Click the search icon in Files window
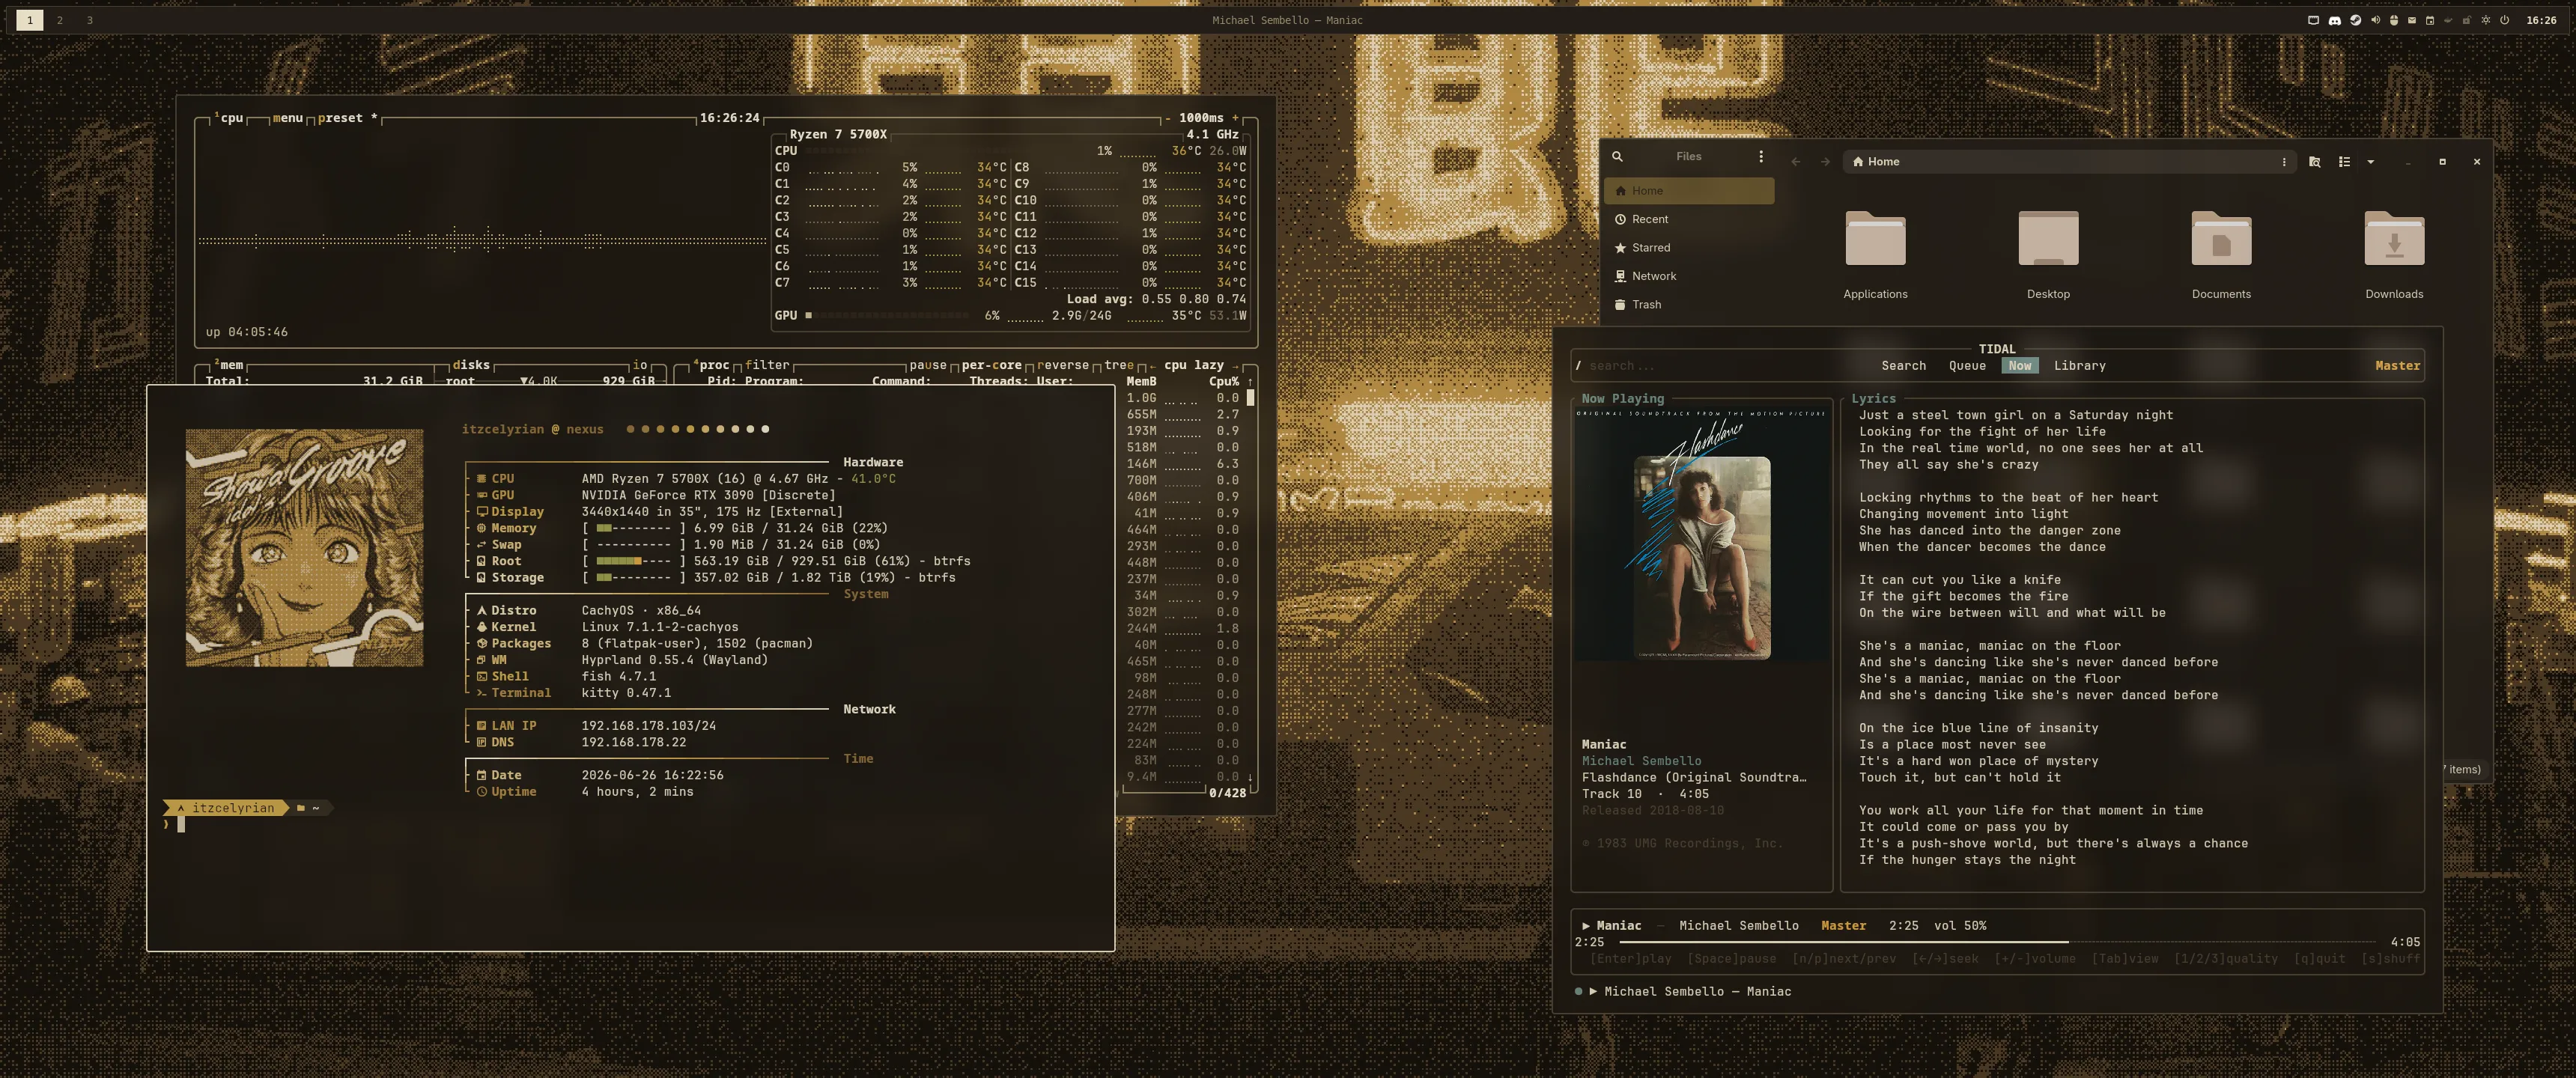Viewport: 2576px width, 1078px height. pos(1617,156)
